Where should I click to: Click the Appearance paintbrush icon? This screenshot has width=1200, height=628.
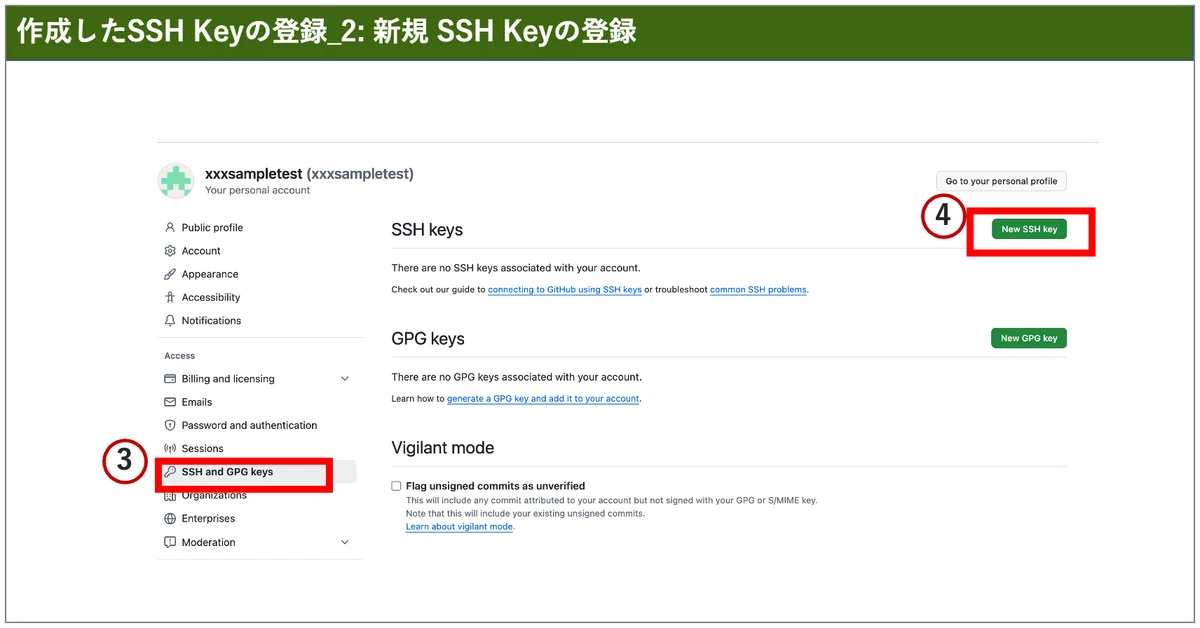(170, 274)
